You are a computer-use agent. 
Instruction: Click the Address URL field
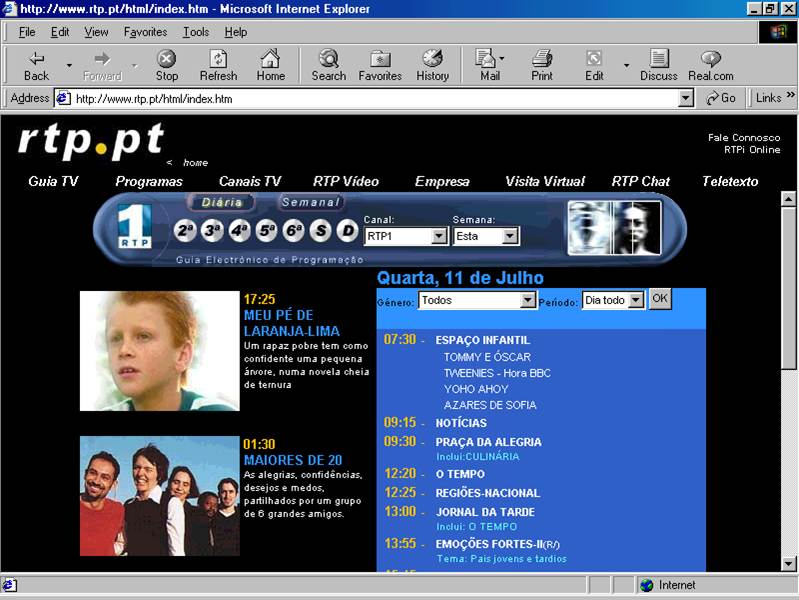[x=376, y=98]
